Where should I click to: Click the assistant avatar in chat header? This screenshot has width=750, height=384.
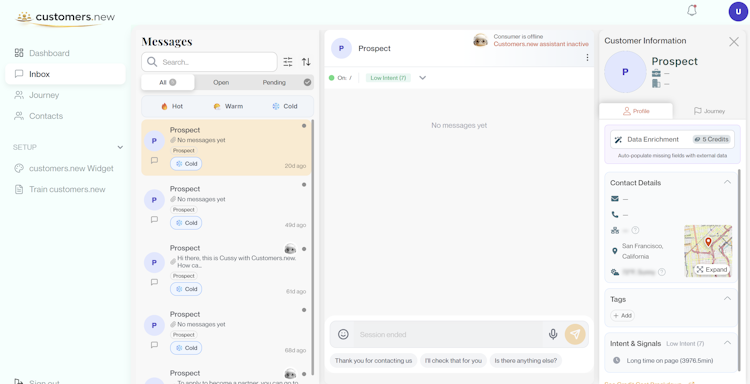(x=480, y=40)
